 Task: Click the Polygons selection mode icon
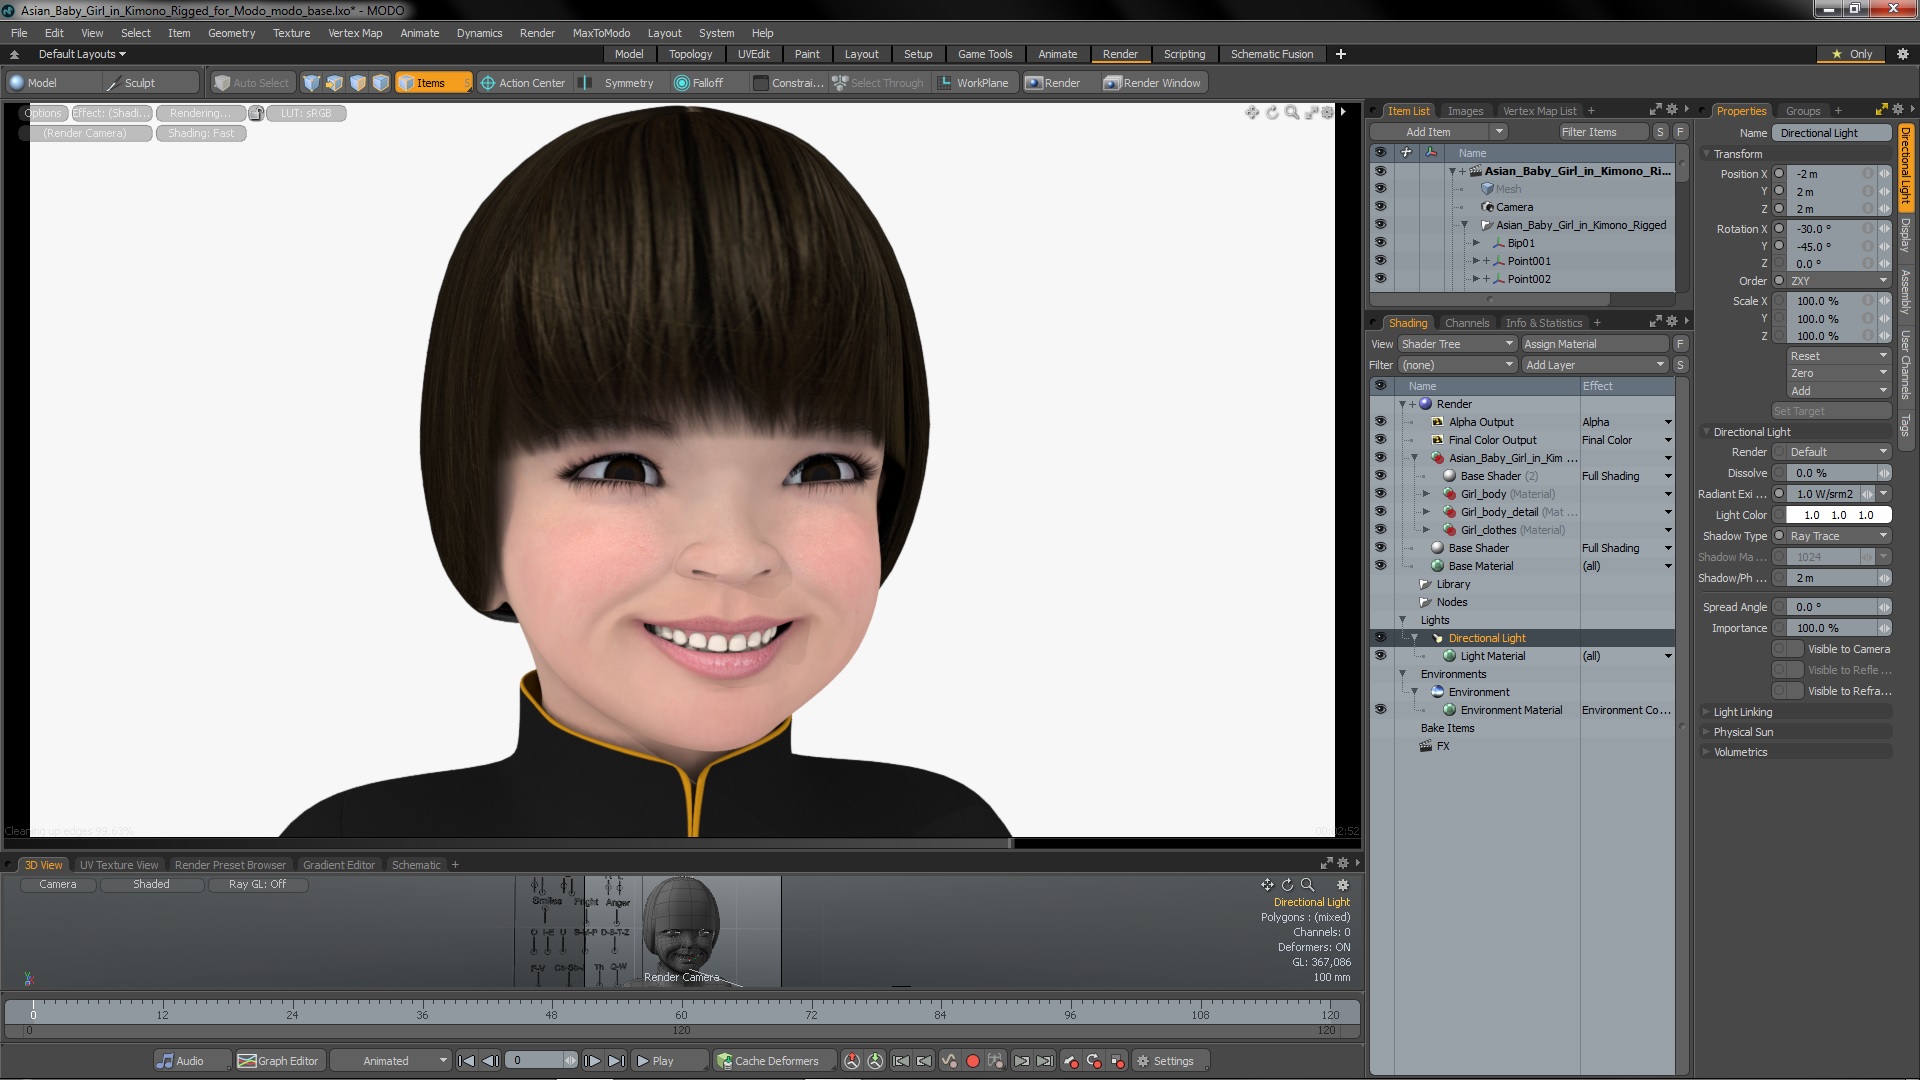pyautogui.click(x=357, y=83)
